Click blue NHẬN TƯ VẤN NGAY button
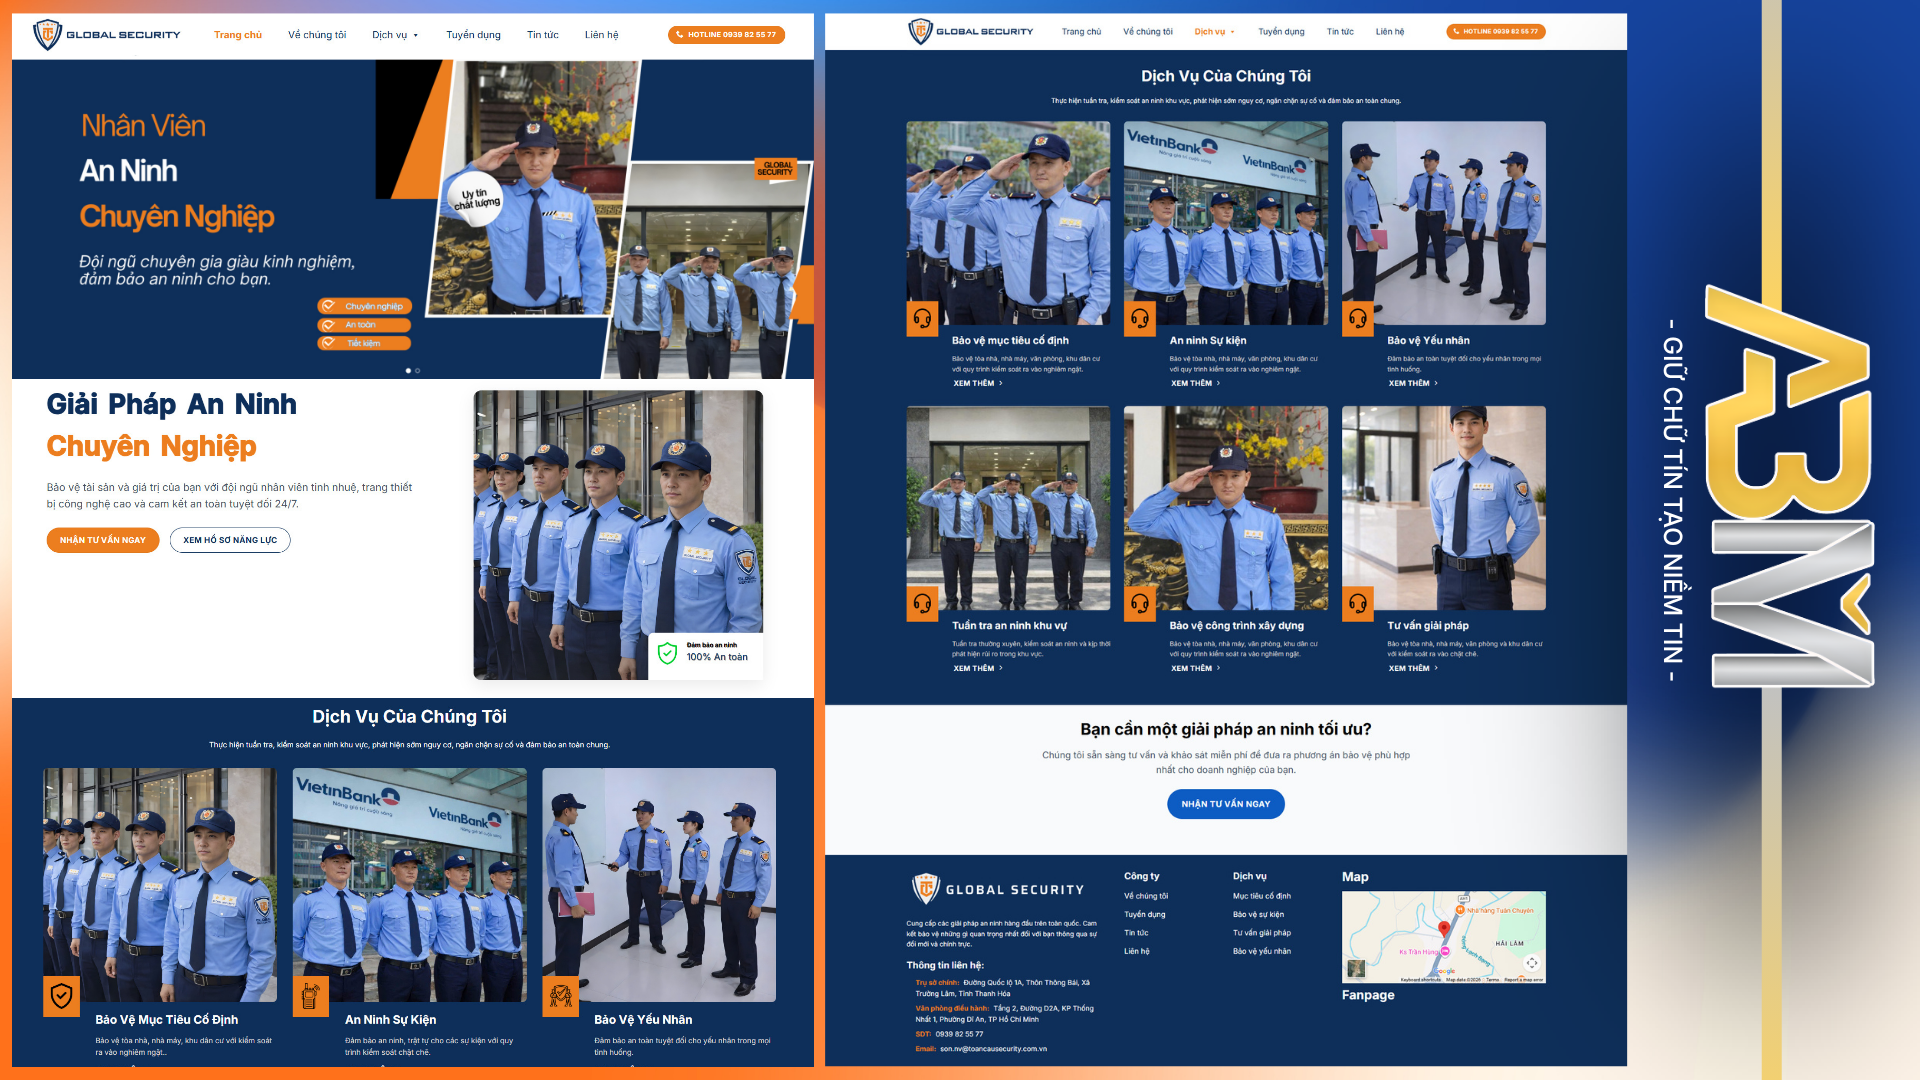The image size is (1920, 1080). (x=1226, y=804)
